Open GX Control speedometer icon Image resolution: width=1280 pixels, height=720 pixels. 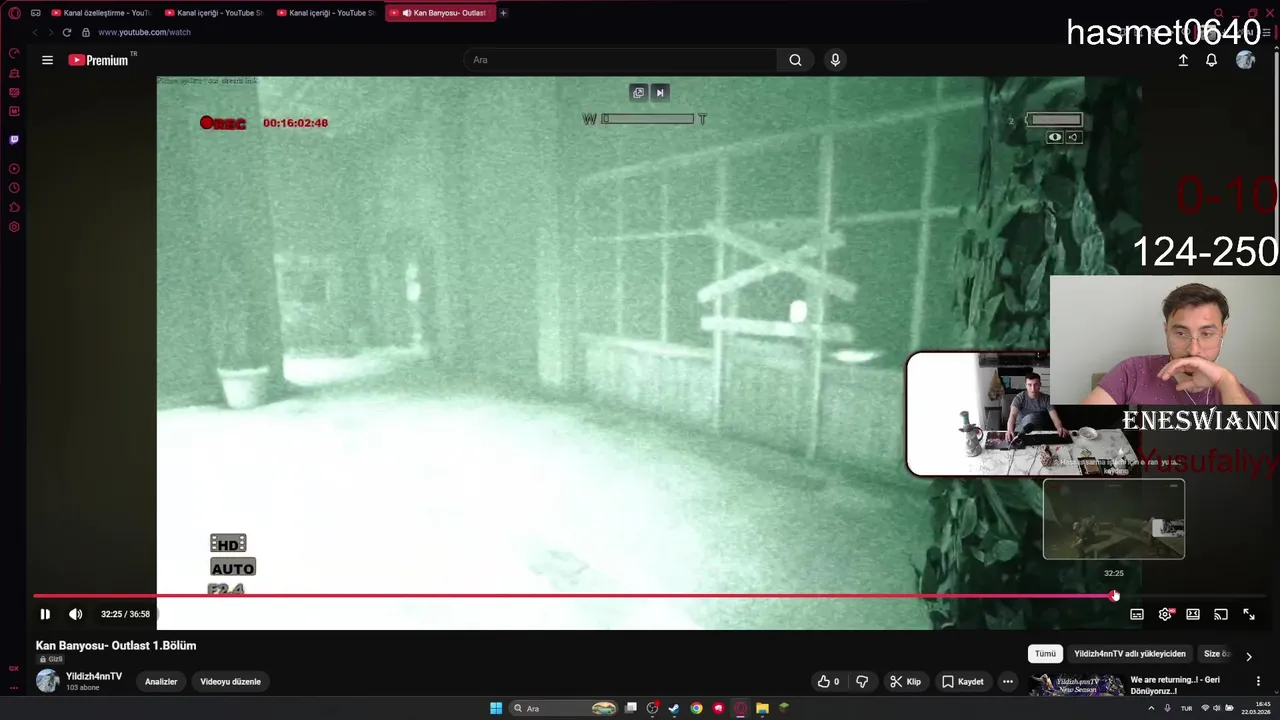point(14,54)
